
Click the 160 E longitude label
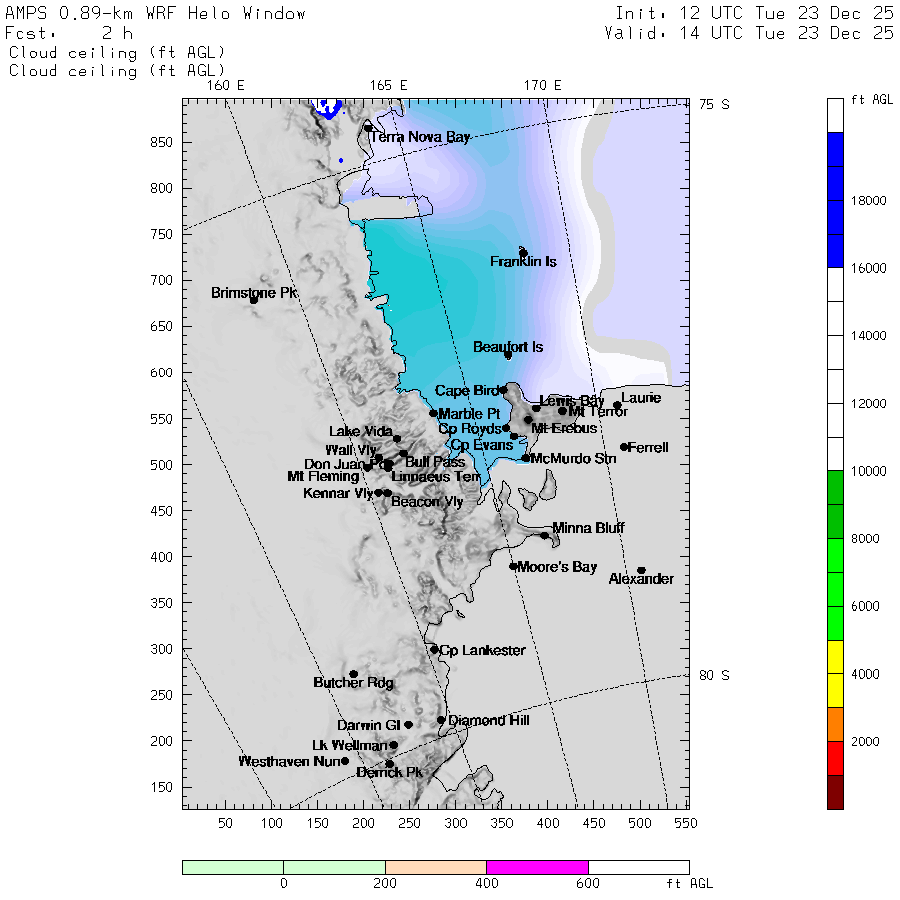pos(226,86)
